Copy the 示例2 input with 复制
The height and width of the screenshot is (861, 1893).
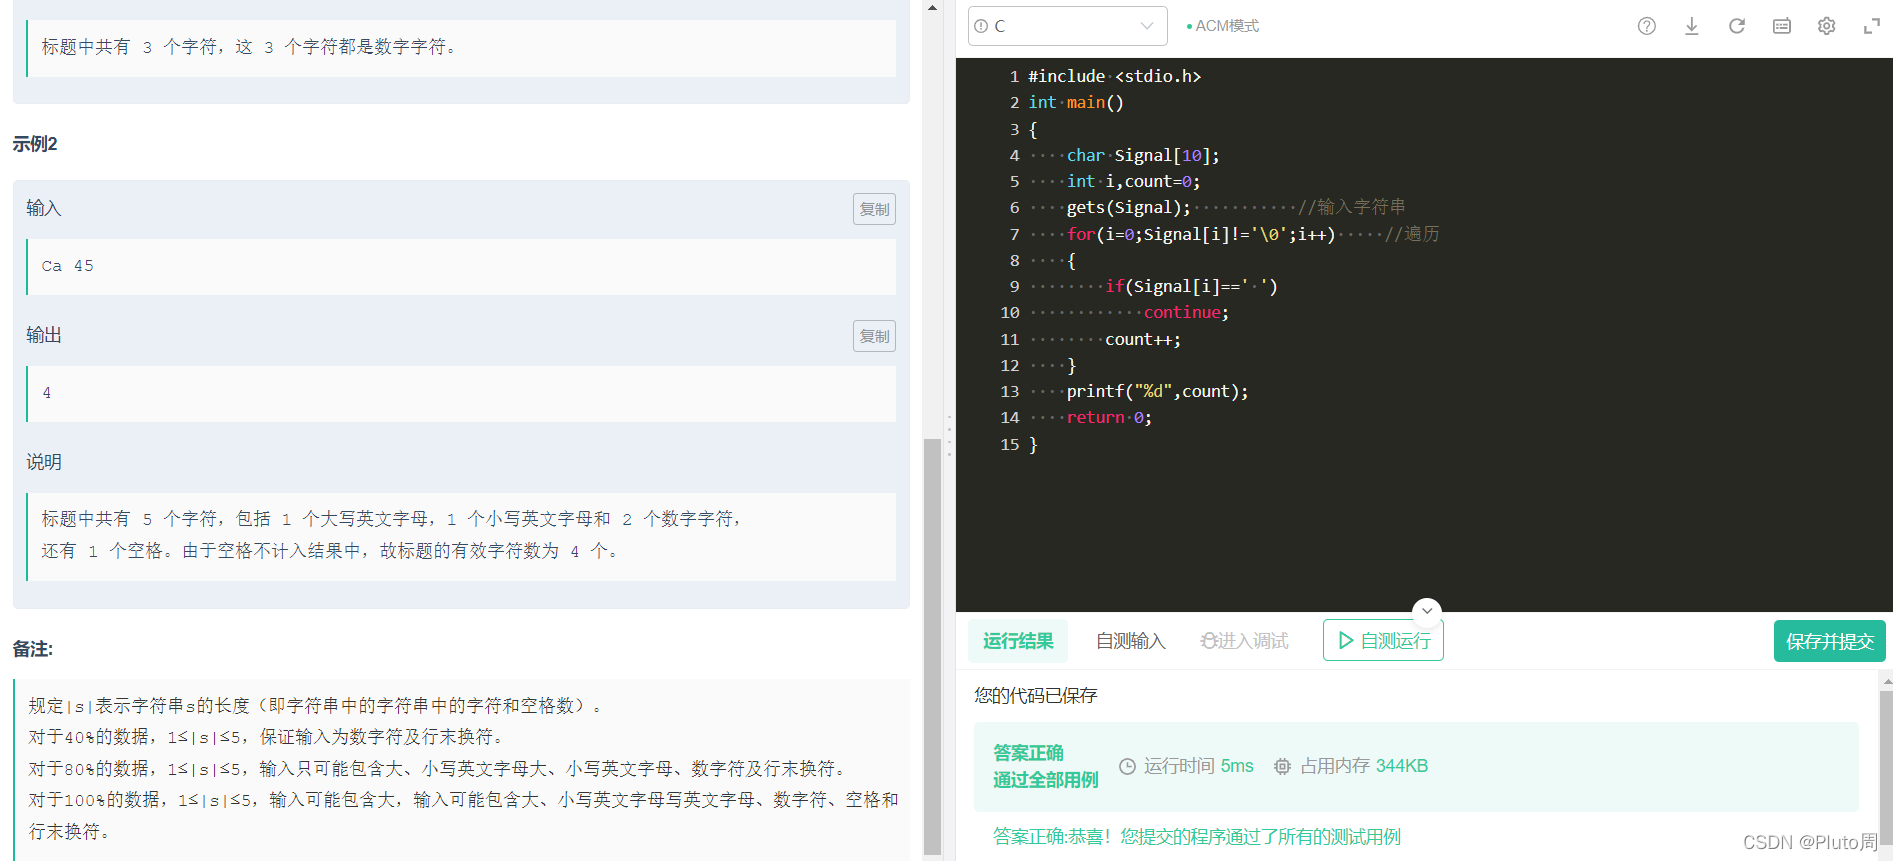[874, 209]
